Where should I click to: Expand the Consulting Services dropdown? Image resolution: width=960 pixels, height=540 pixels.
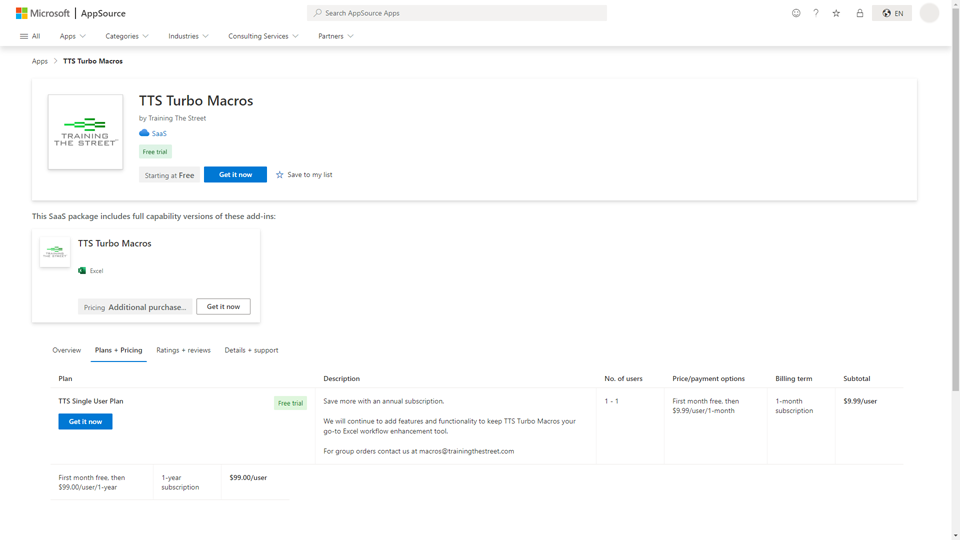[263, 36]
